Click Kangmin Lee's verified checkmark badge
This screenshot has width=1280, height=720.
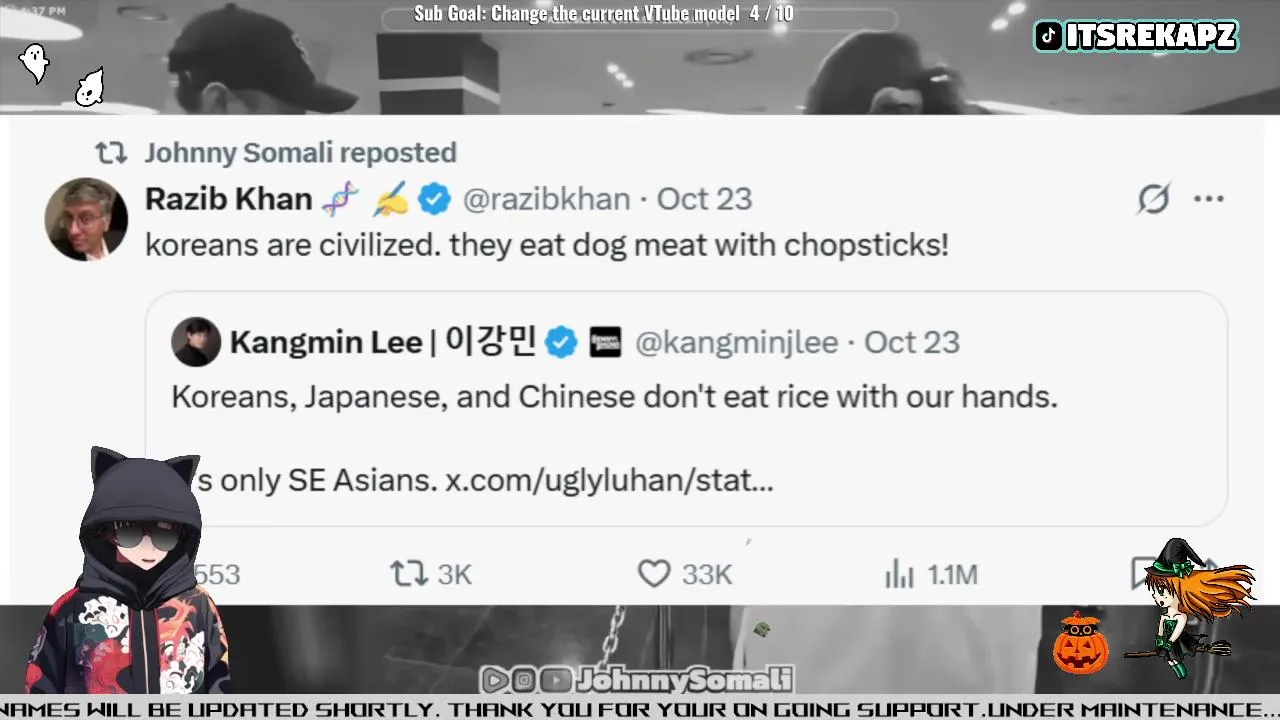(561, 342)
